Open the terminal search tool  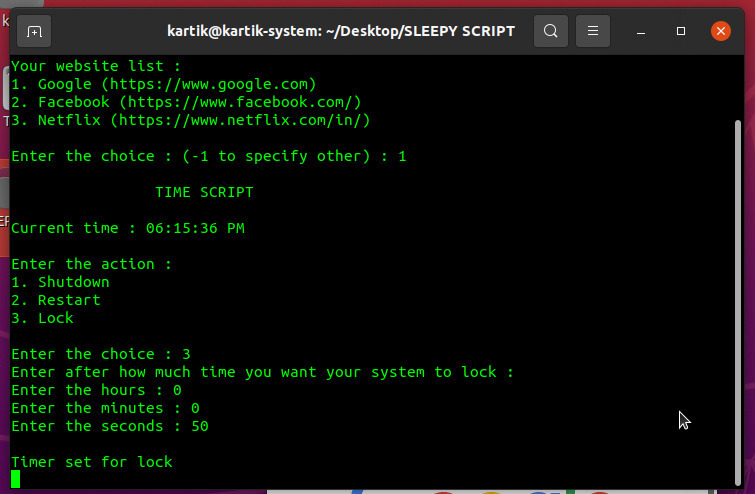[x=550, y=31]
